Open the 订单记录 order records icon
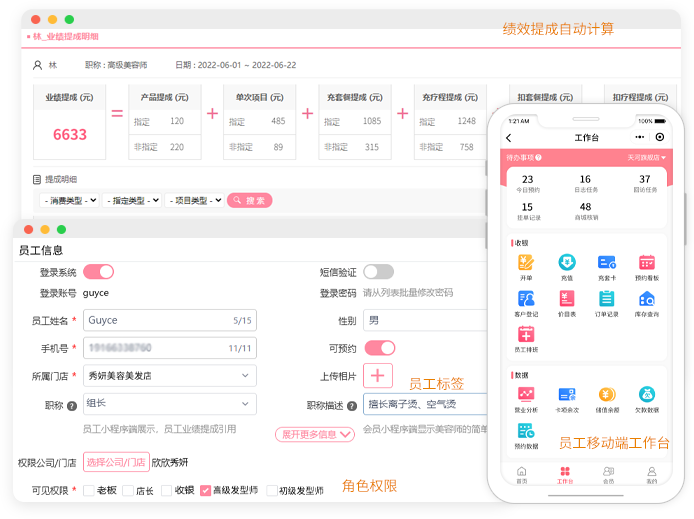 pyautogui.click(x=606, y=299)
